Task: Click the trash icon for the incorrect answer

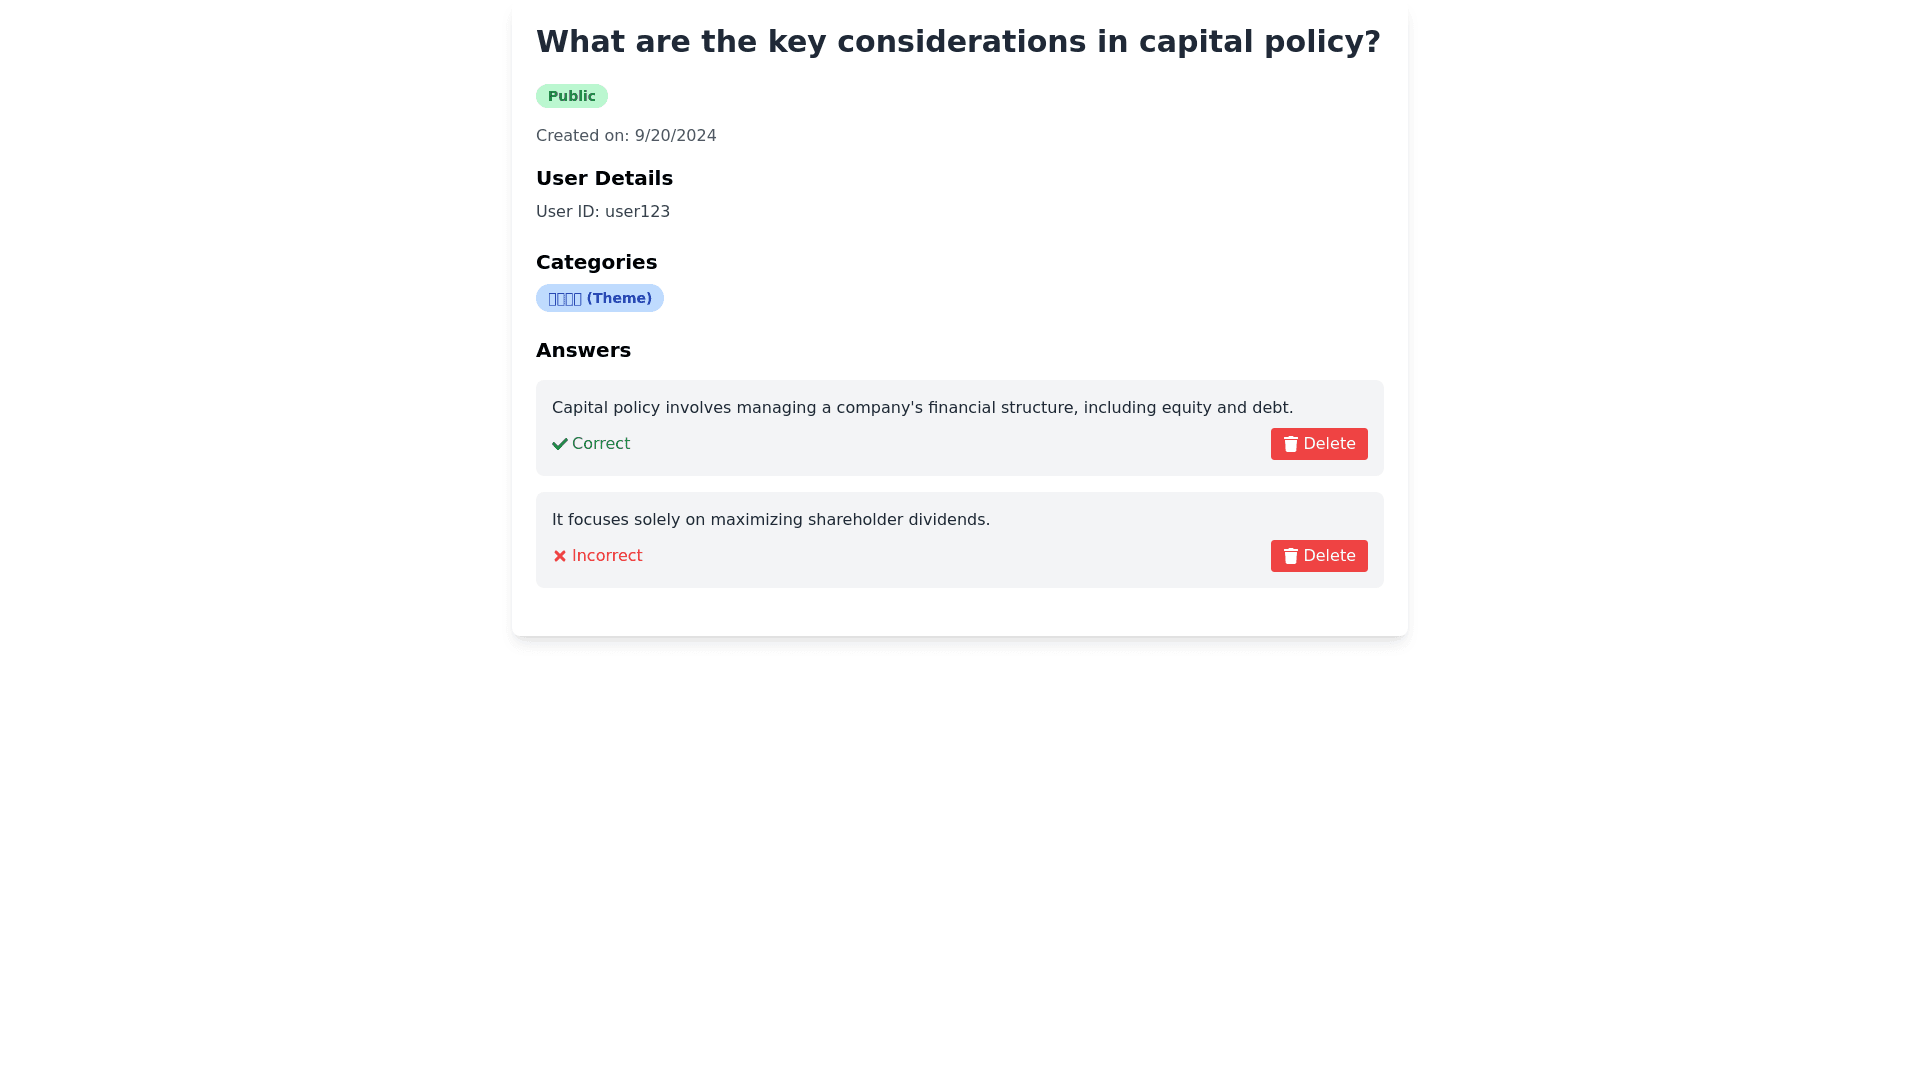Action: (1291, 556)
